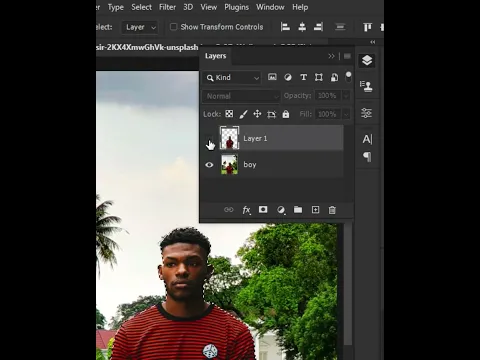Open the 3D menu
The height and width of the screenshot is (360, 480).
(x=188, y=7)
